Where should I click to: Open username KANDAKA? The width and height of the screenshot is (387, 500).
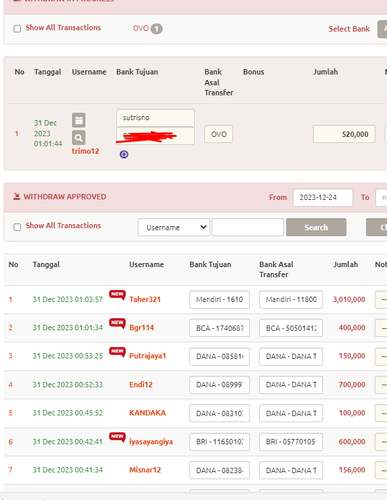tap(148, 413)
